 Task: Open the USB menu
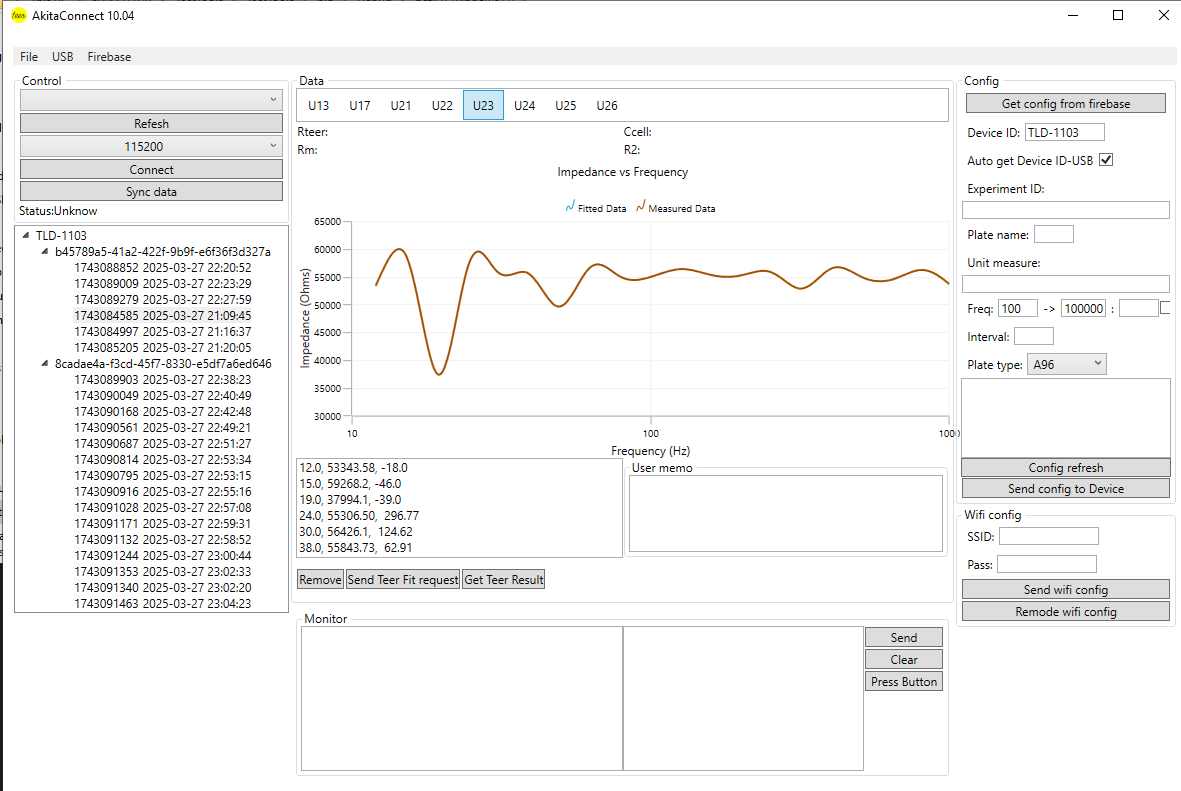(x=62, y=56)
